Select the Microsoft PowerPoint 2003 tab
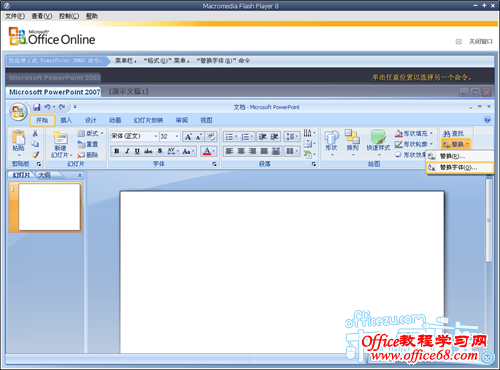This screenshot has width=500, height=370. tap(54, 78)
